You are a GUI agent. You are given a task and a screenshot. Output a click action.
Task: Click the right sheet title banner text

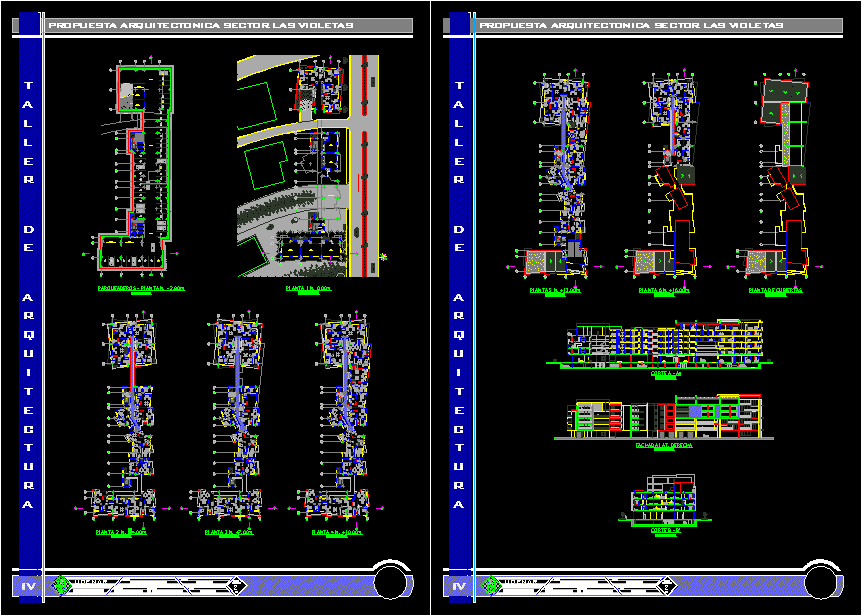630,25
